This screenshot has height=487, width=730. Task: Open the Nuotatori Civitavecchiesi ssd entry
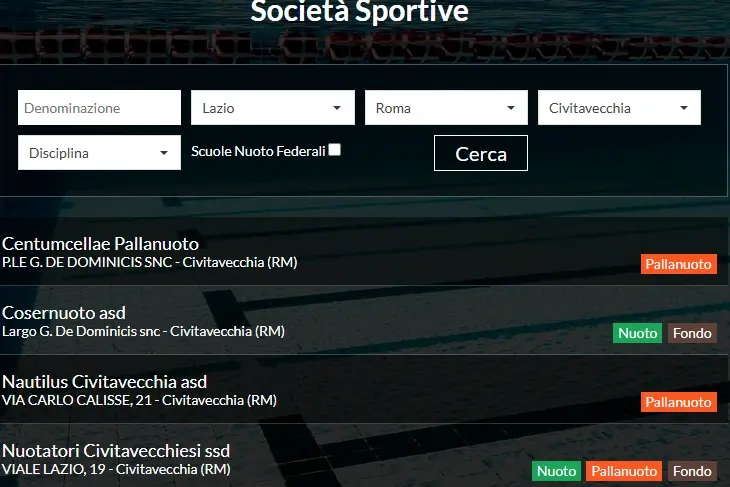[x=116, y=451]
